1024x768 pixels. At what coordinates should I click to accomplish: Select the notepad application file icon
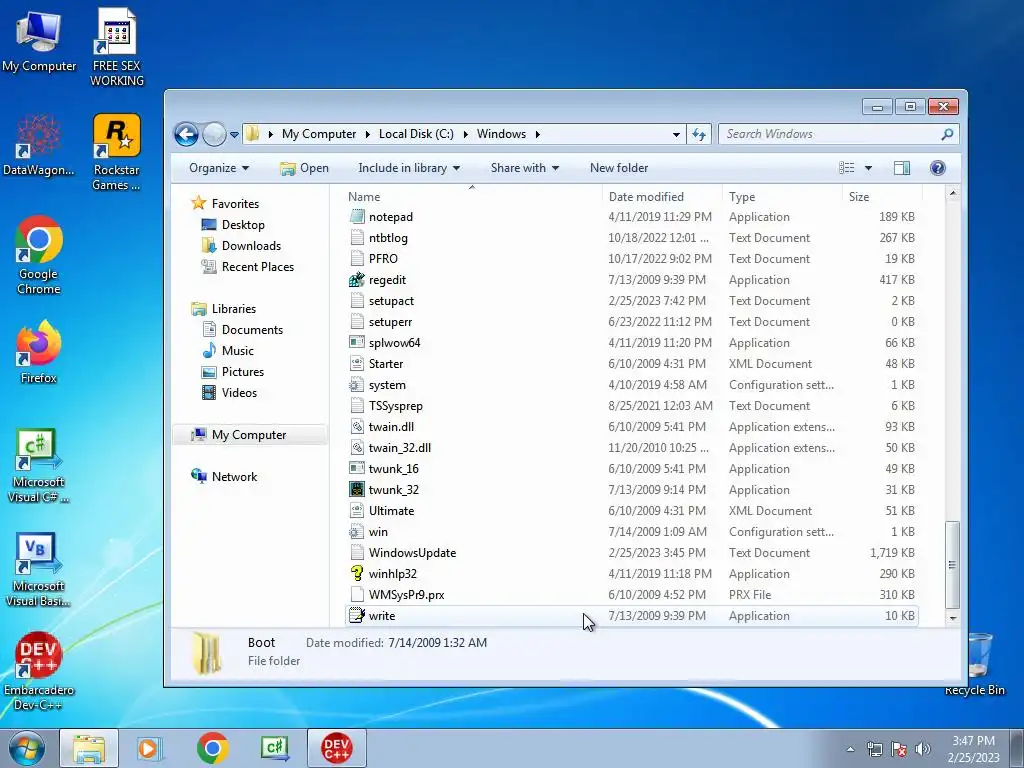(357, 217)
